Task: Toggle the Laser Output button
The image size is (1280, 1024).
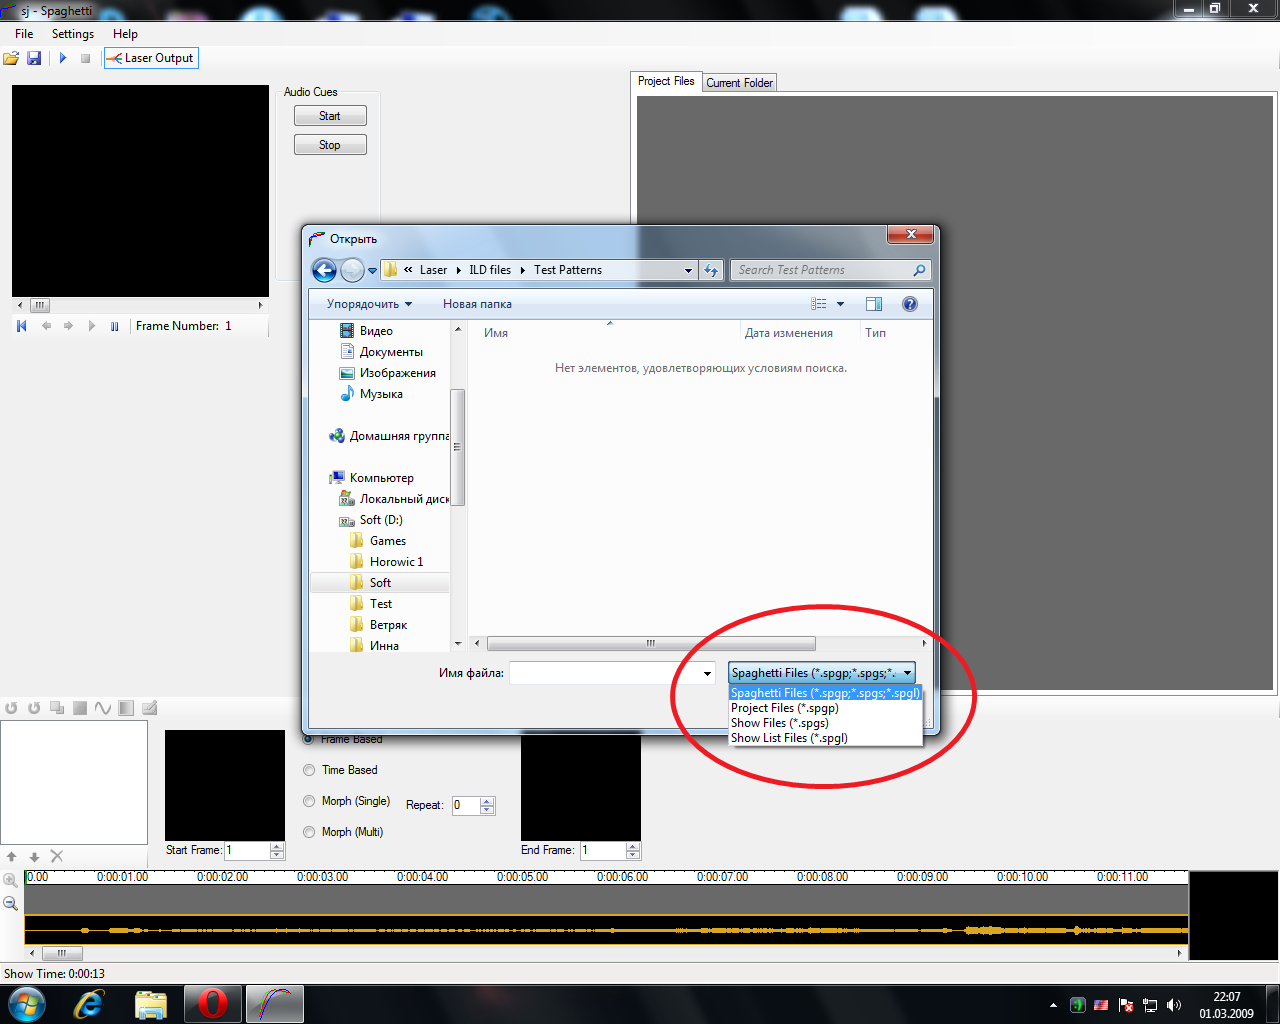Action: [151, 58]
